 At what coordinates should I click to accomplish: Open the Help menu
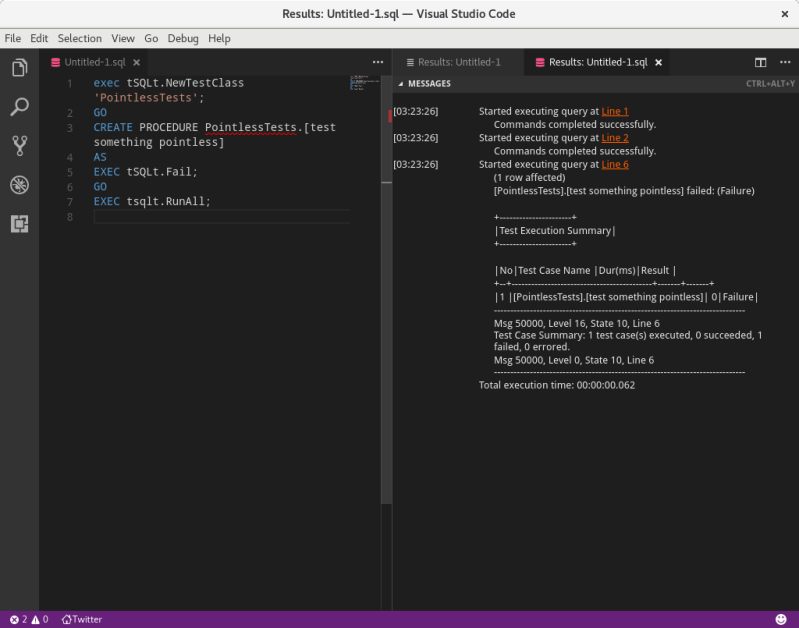pos(219,38)
